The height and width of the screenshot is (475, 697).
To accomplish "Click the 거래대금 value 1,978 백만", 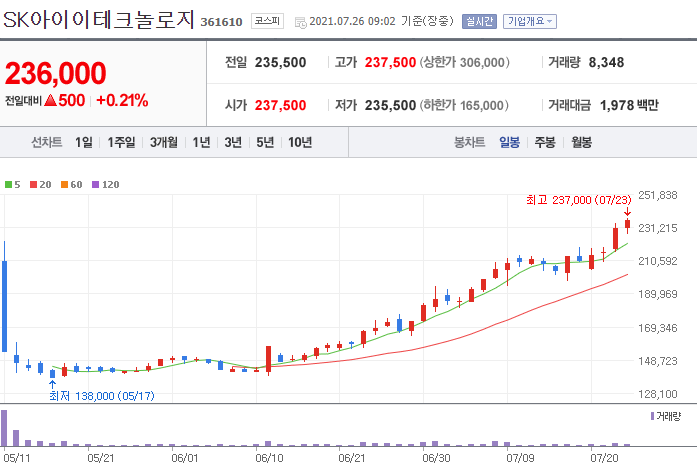I will [629, 105].
